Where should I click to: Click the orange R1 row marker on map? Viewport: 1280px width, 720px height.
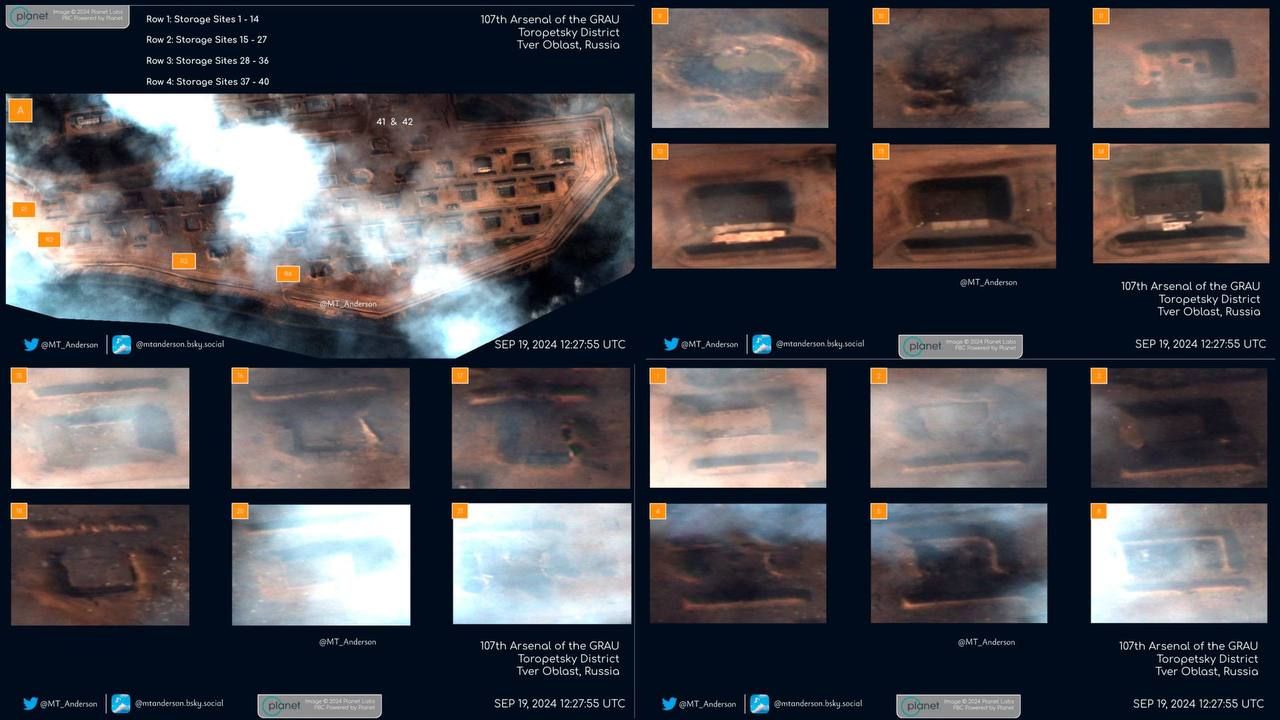coord(24,209)
